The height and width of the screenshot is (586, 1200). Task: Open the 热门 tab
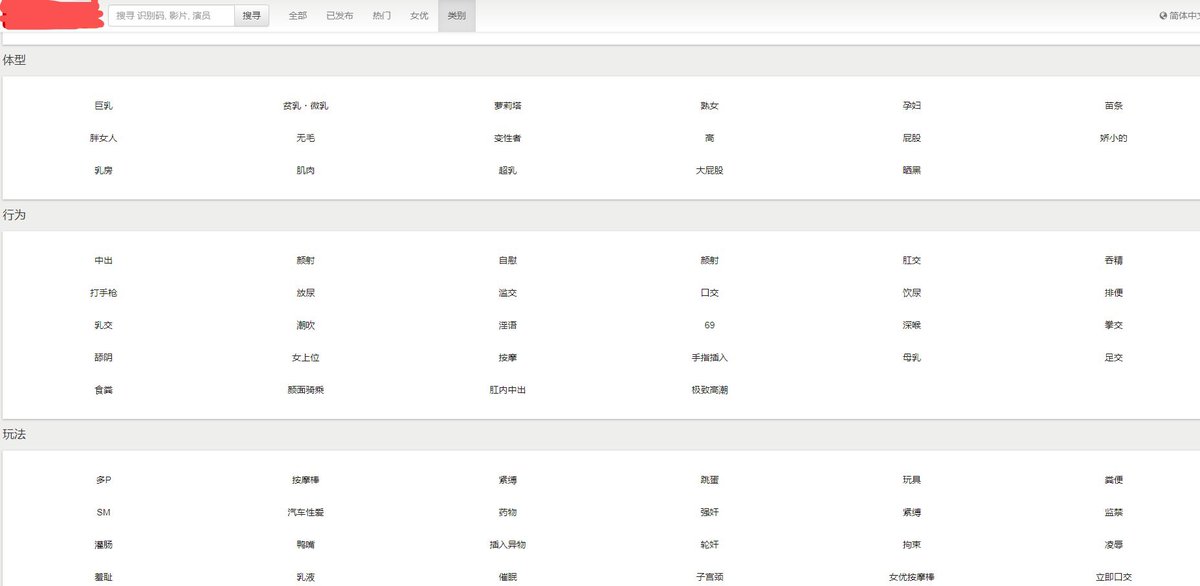point(382,16)
